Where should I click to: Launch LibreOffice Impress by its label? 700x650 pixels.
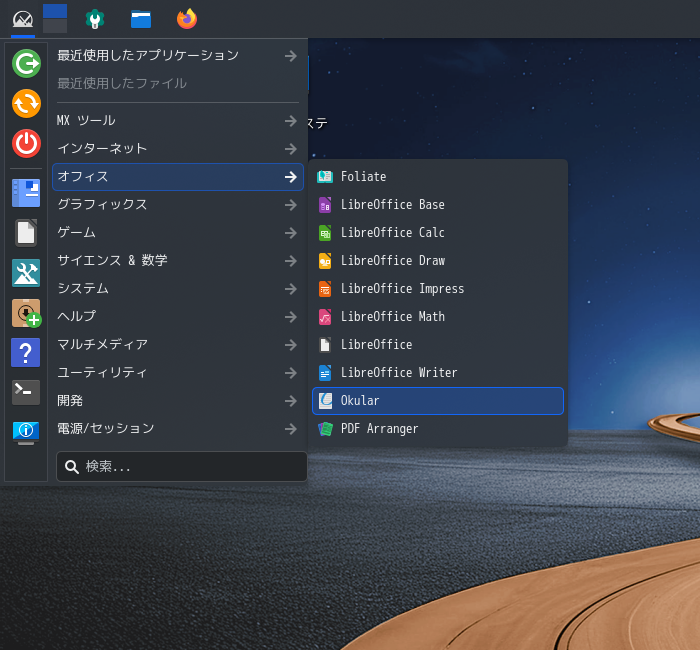tap(402, 289)
